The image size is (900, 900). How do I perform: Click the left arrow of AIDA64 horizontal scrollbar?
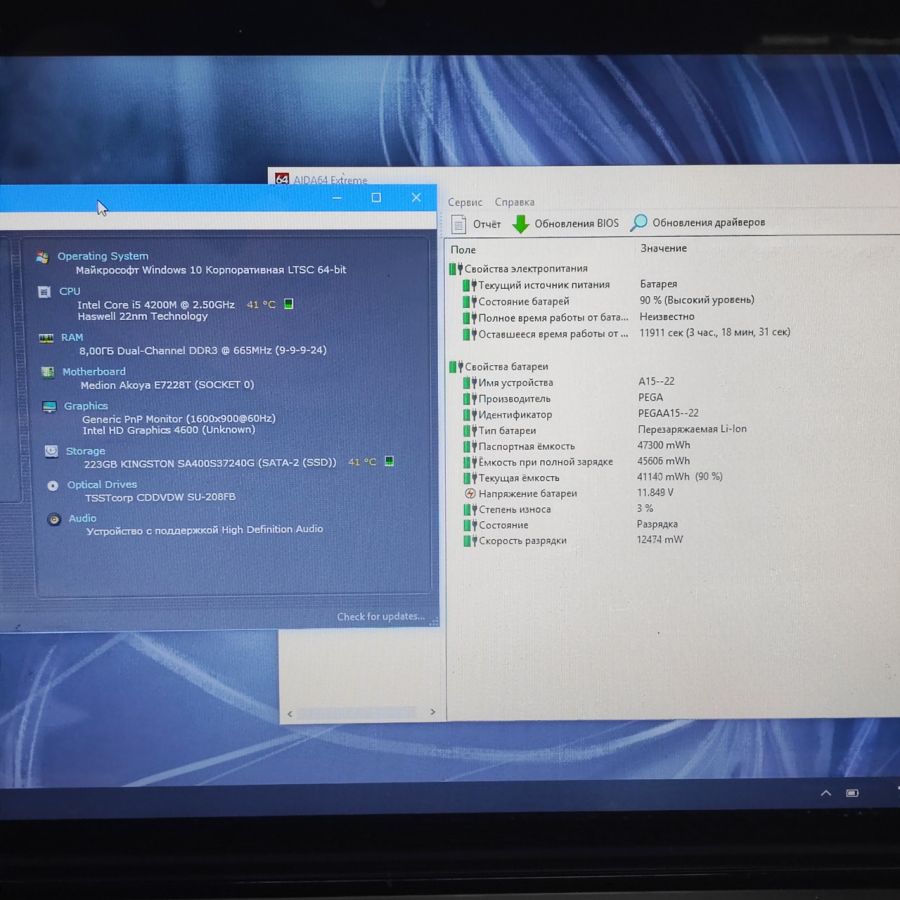290,713
